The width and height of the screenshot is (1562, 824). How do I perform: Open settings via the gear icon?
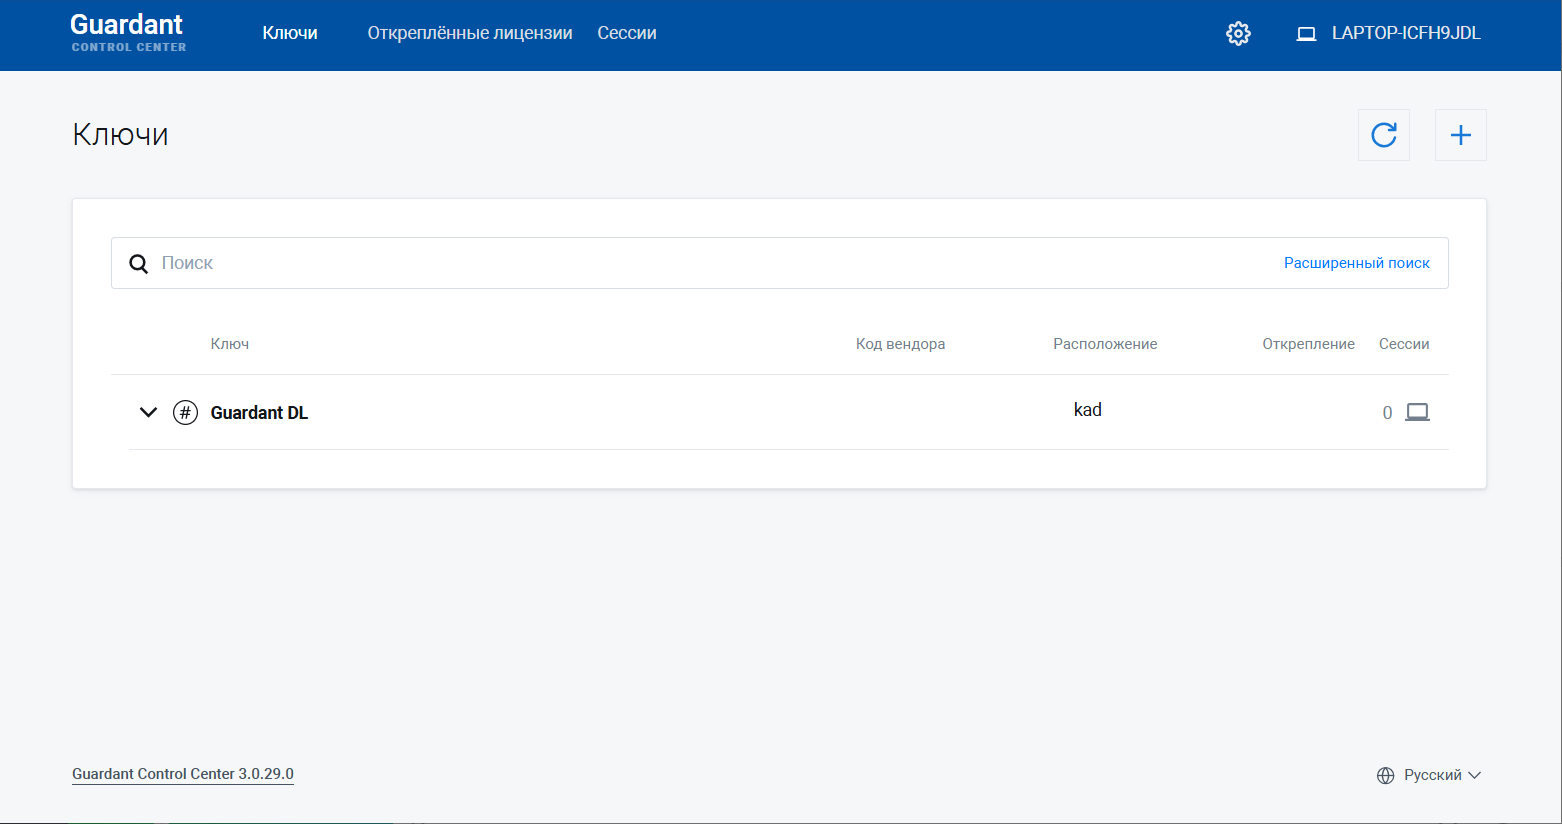point(1238,34)
